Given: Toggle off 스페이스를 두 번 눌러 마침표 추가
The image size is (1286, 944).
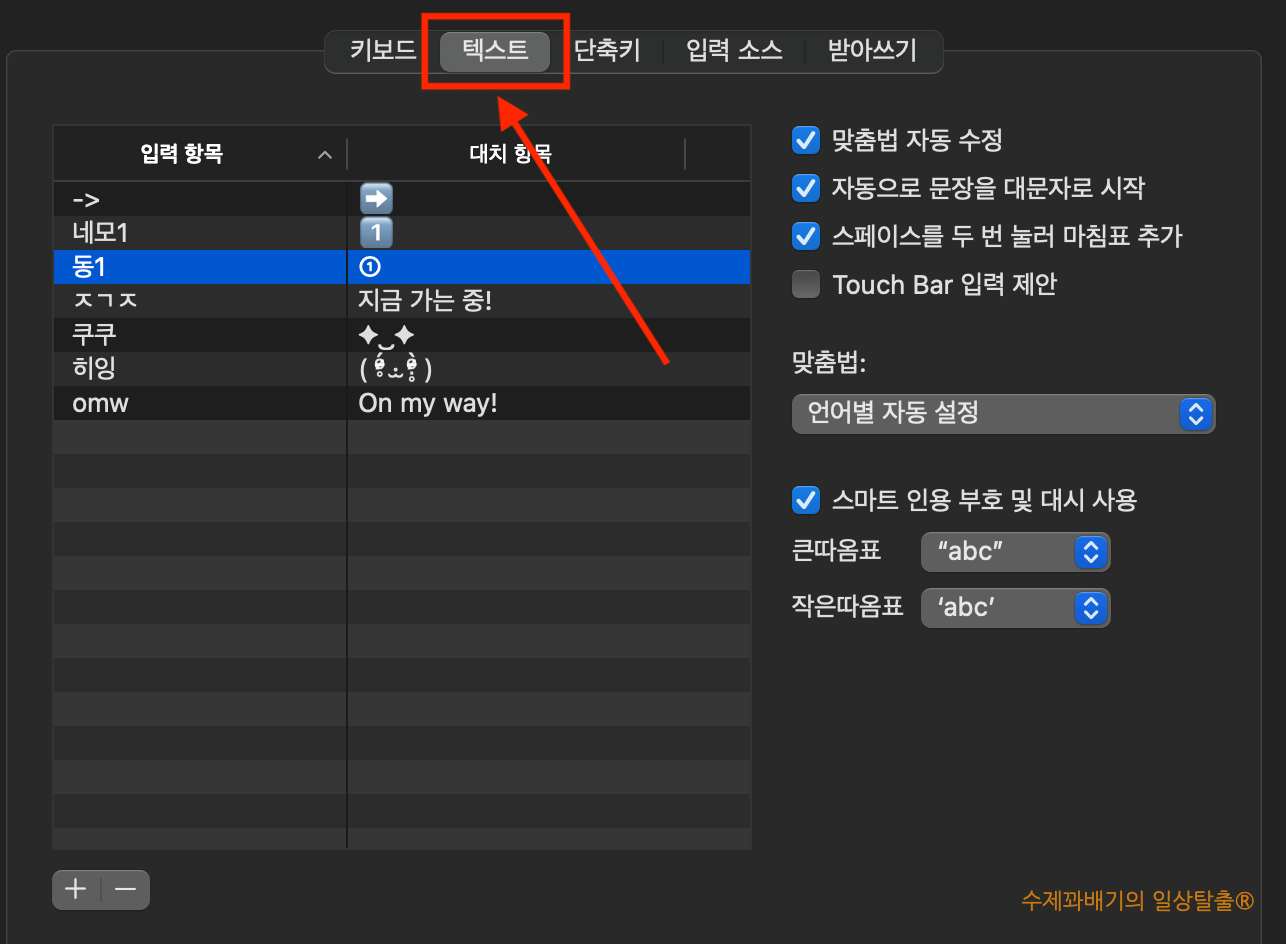Looking at the screenshot, I should 805,236.
